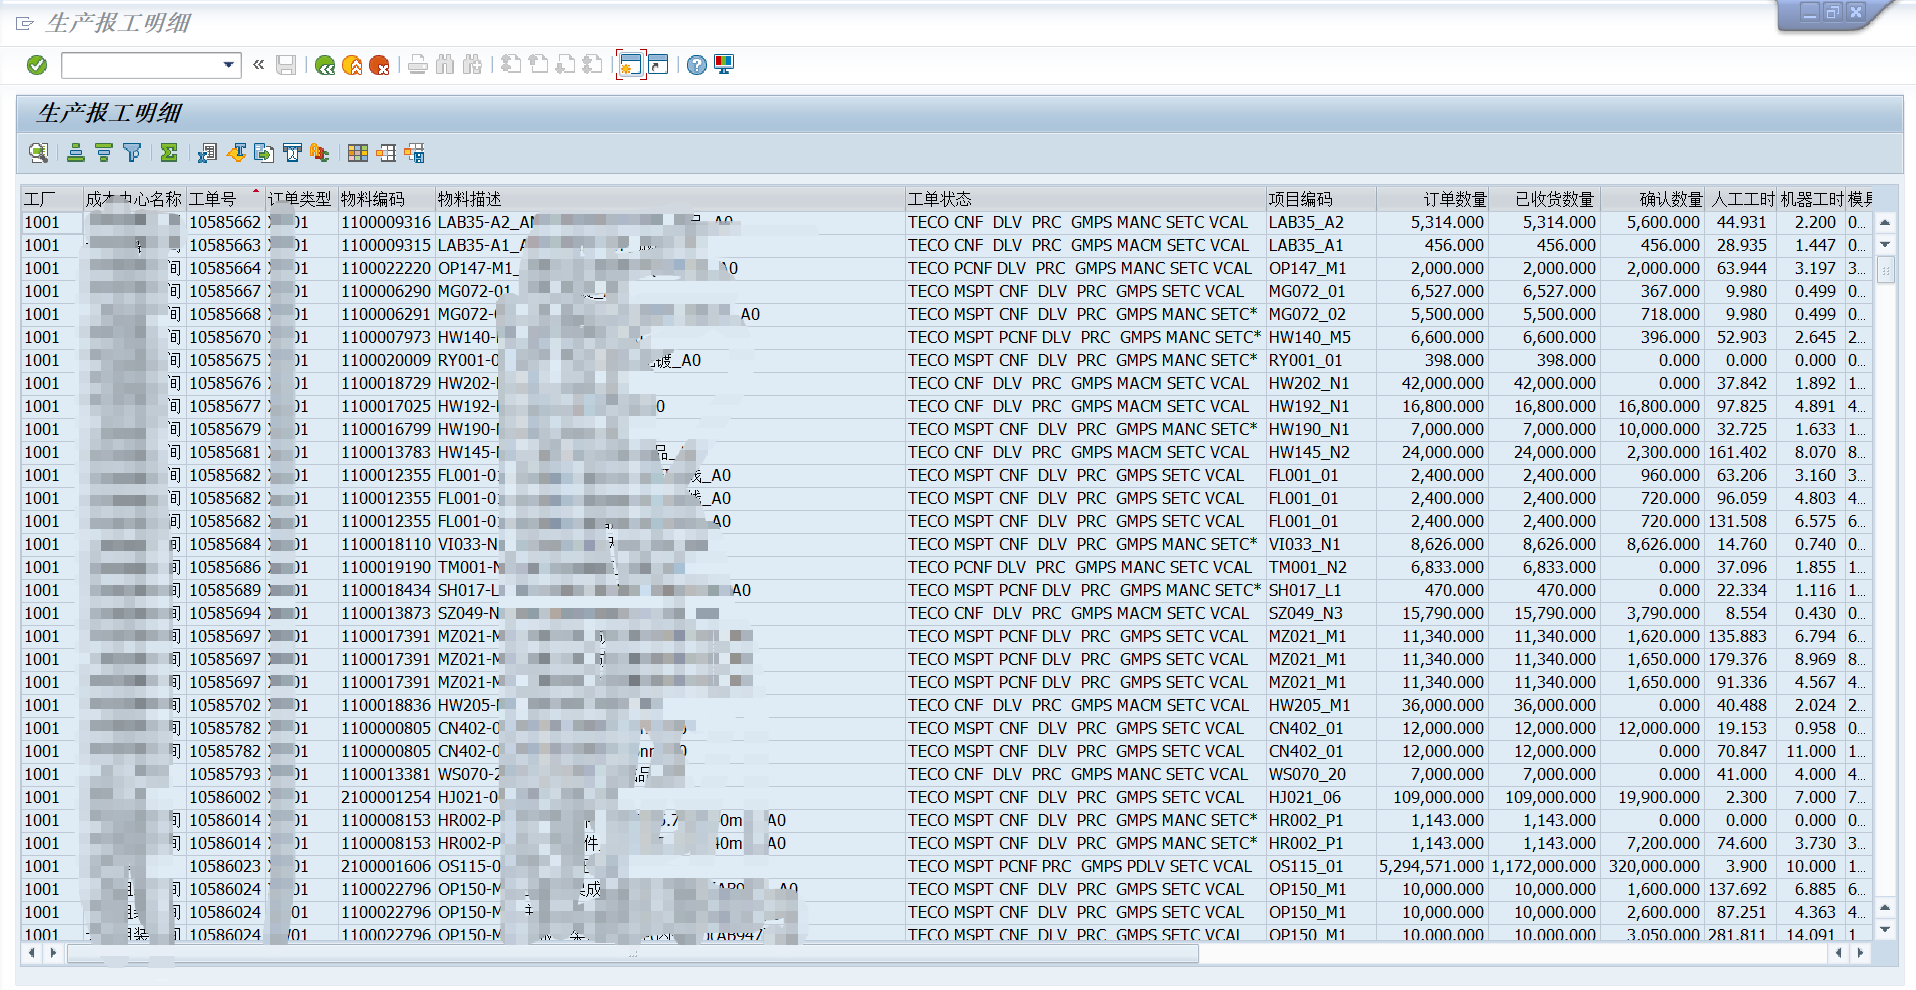Click the vertical scrollbar up arrow
The image size is (1916, 990).
[x=1885, y=222]
